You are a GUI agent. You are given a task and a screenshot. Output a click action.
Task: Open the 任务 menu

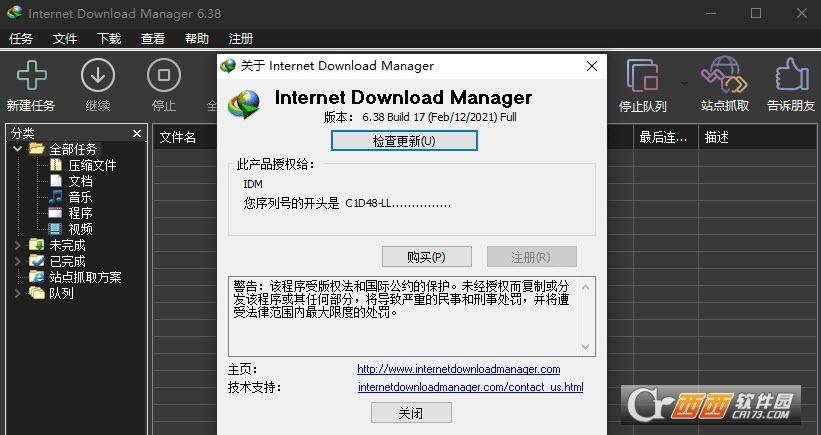pyautogui.click(x=21, y=39)
